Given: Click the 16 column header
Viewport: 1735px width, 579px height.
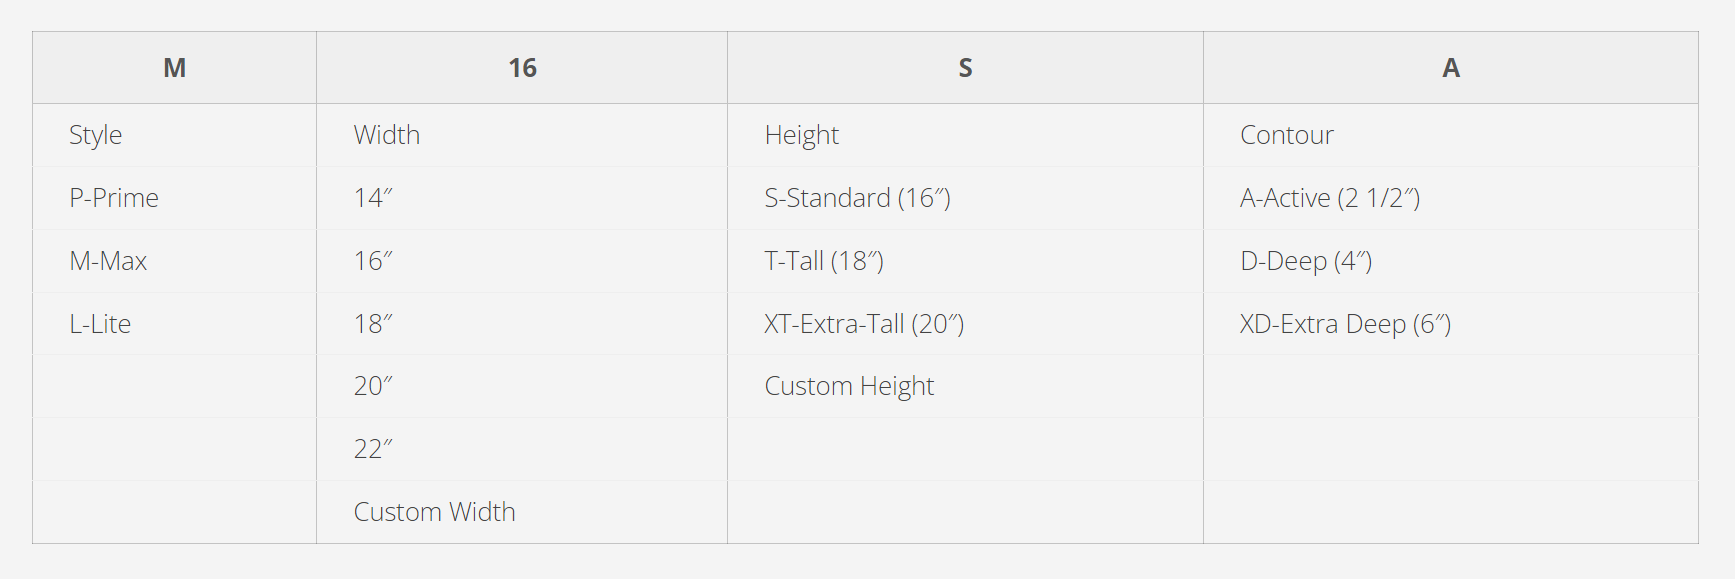Looking at the screenshot, I should pyautogui.click(x=522, y=68).
